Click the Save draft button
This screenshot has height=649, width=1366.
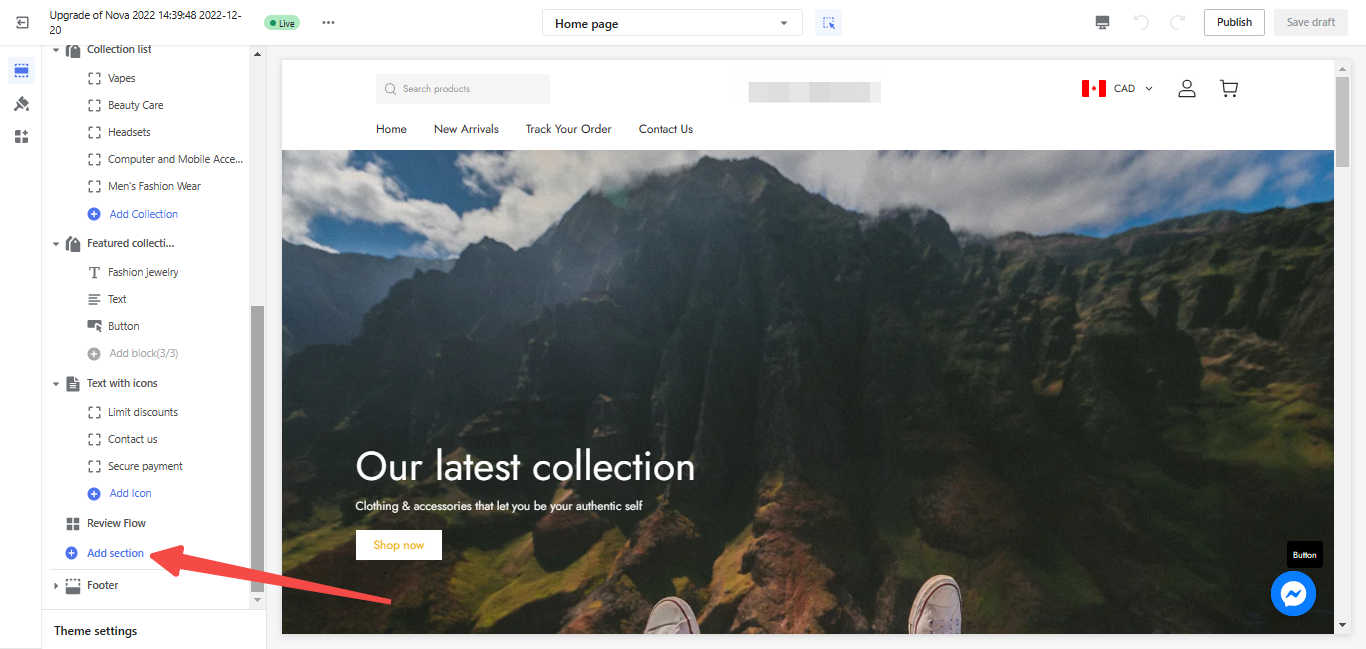click(1310, 23)
